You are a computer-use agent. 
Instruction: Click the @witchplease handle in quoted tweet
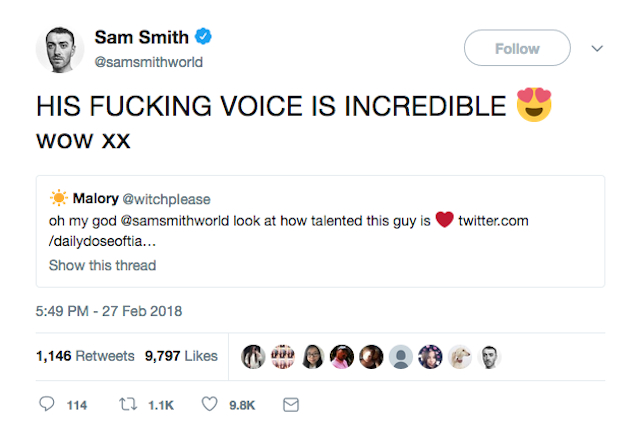[167, 199]
